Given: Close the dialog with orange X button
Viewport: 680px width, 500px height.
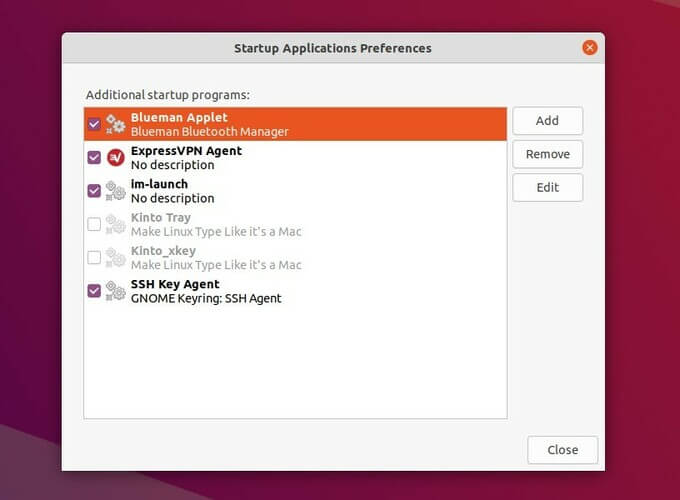Looking at the screenshot, I should click(589, 48).
